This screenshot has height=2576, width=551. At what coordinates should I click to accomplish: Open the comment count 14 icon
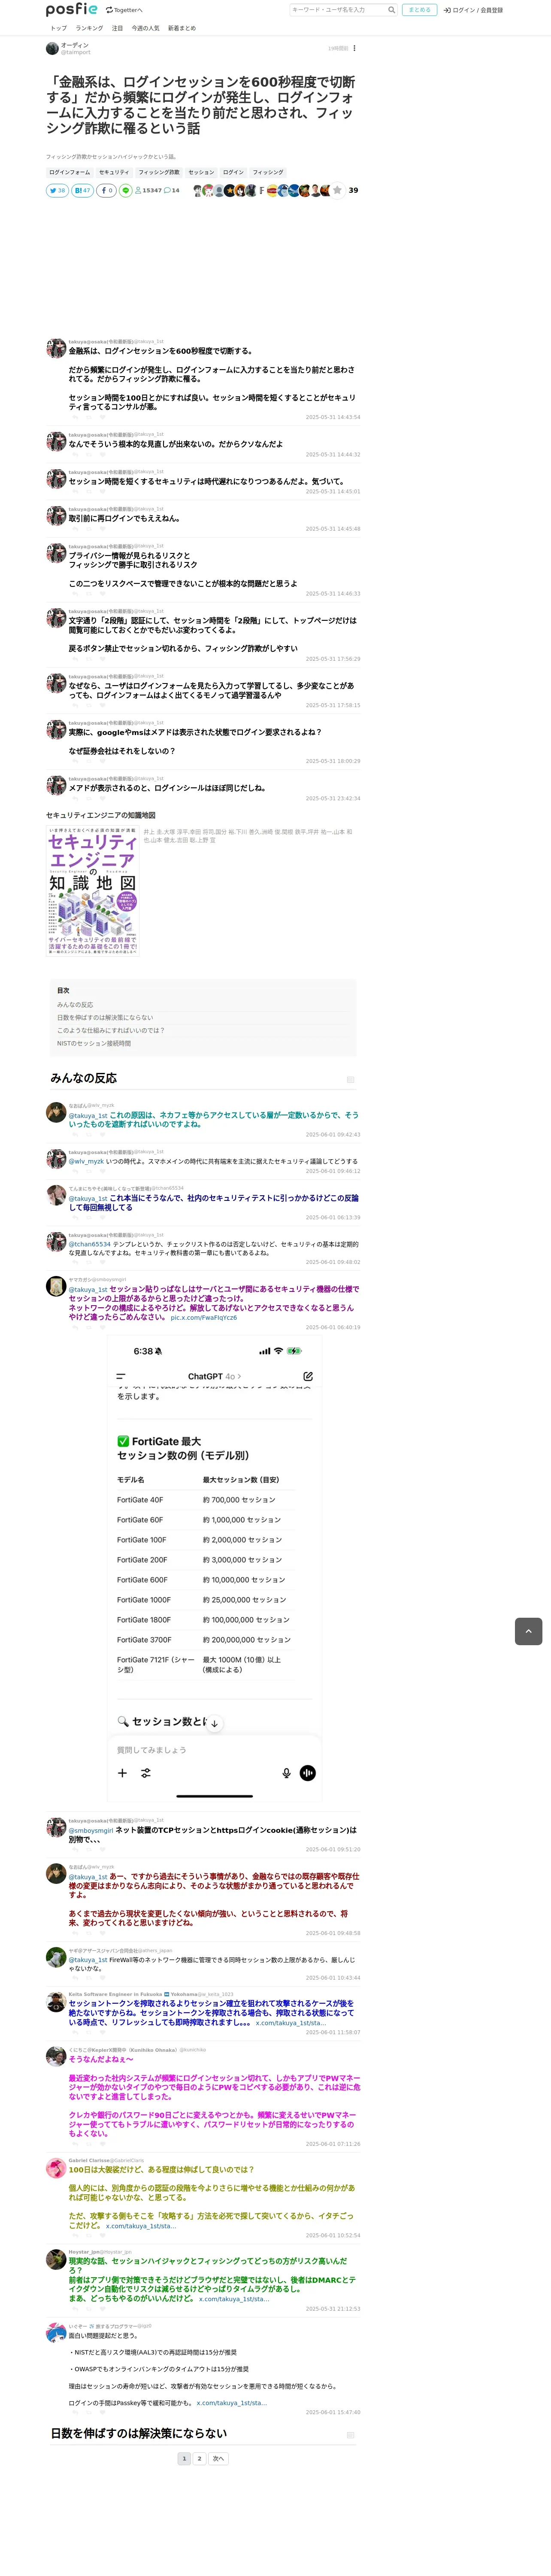point(172,190)
